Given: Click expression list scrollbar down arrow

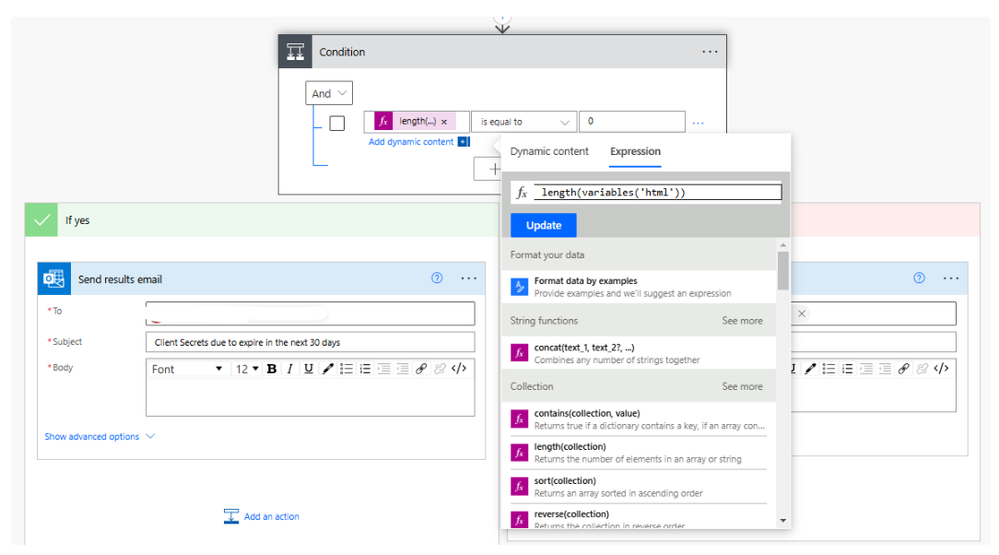Looking at the screenshot, I should pos(783,521).
